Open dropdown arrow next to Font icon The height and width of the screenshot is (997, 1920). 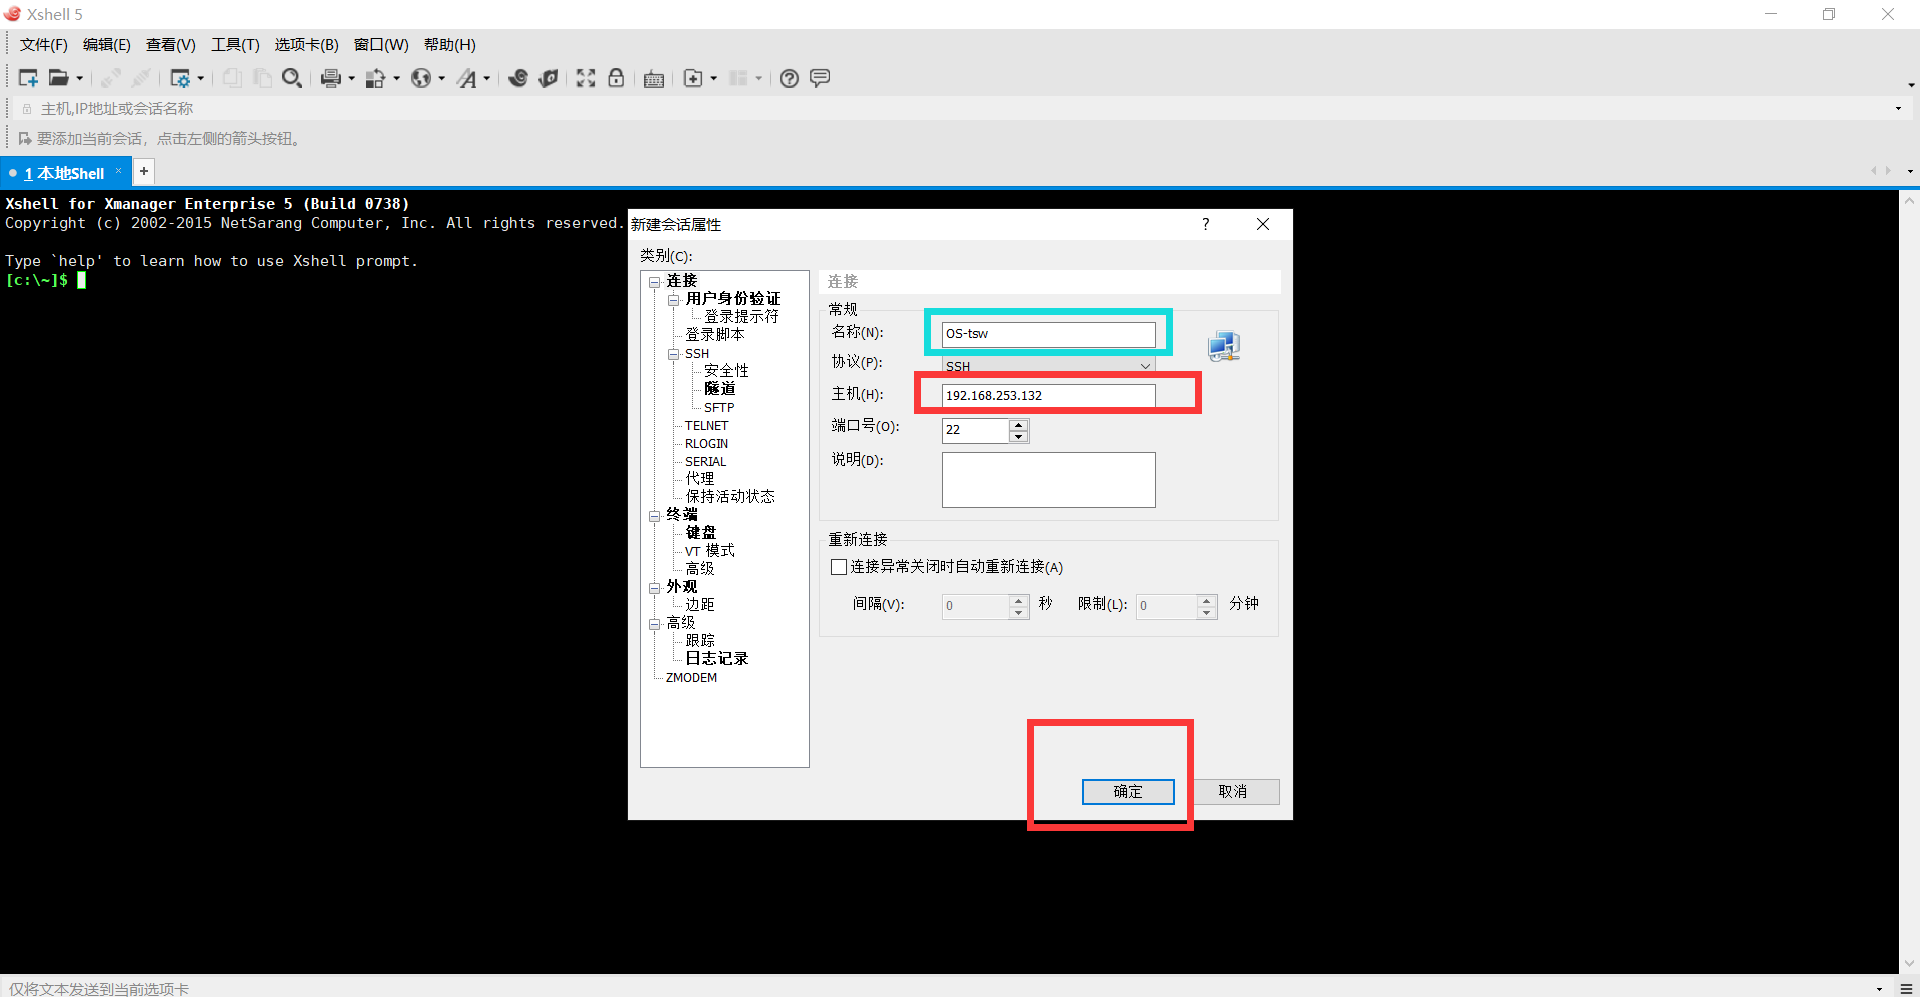[487, 78]
